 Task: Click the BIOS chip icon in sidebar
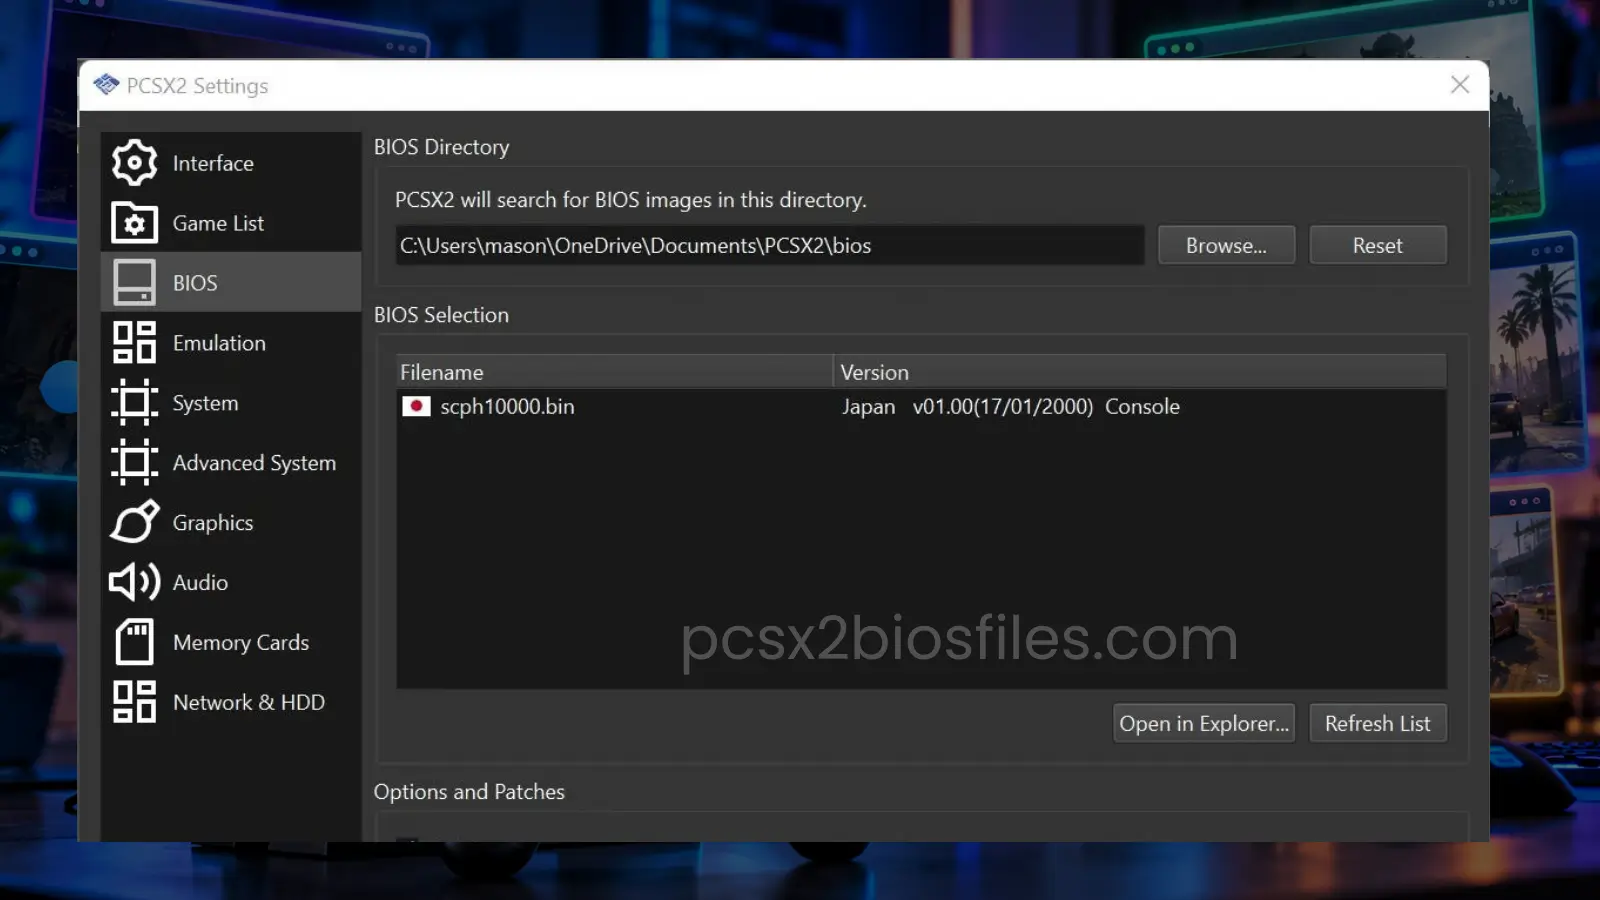tap(134, 283)
